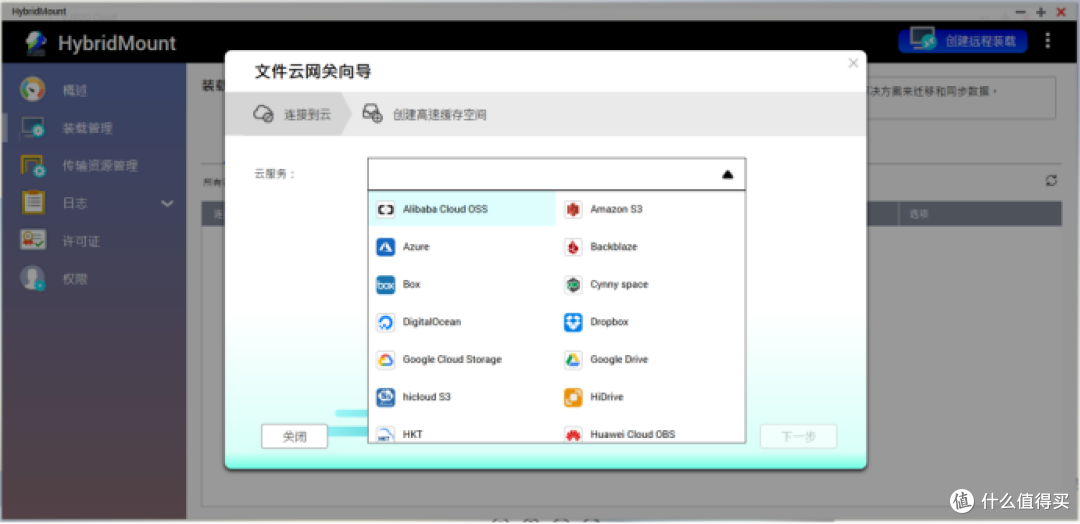Choose the hicloud S3 icon
The image size is (1080, 524).
(386, 397)
